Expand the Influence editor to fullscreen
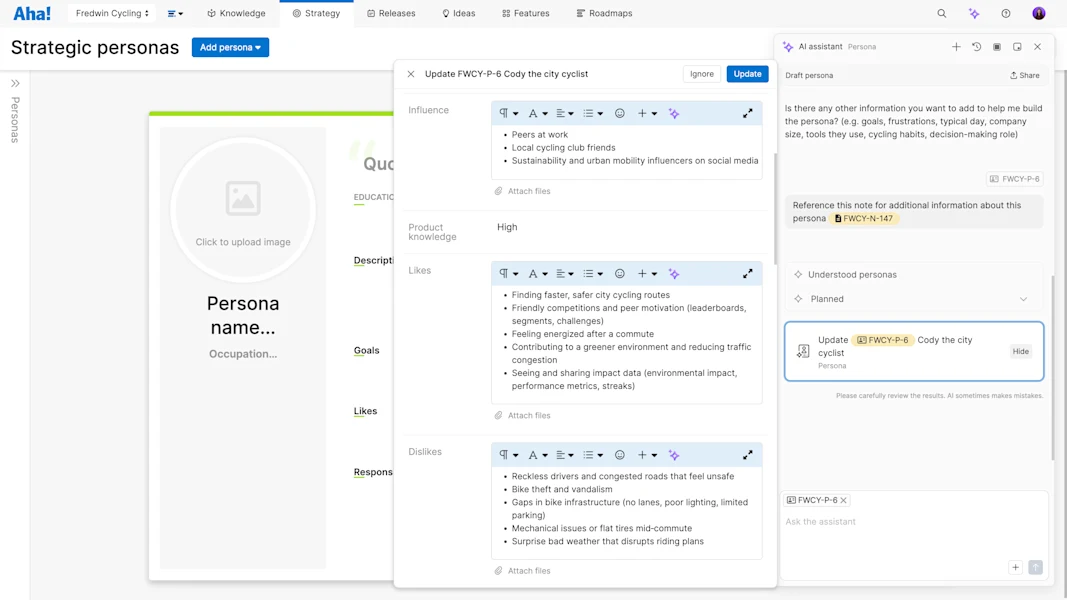The width and height of the screenshot is (1067, 600). tap(748, 114)
